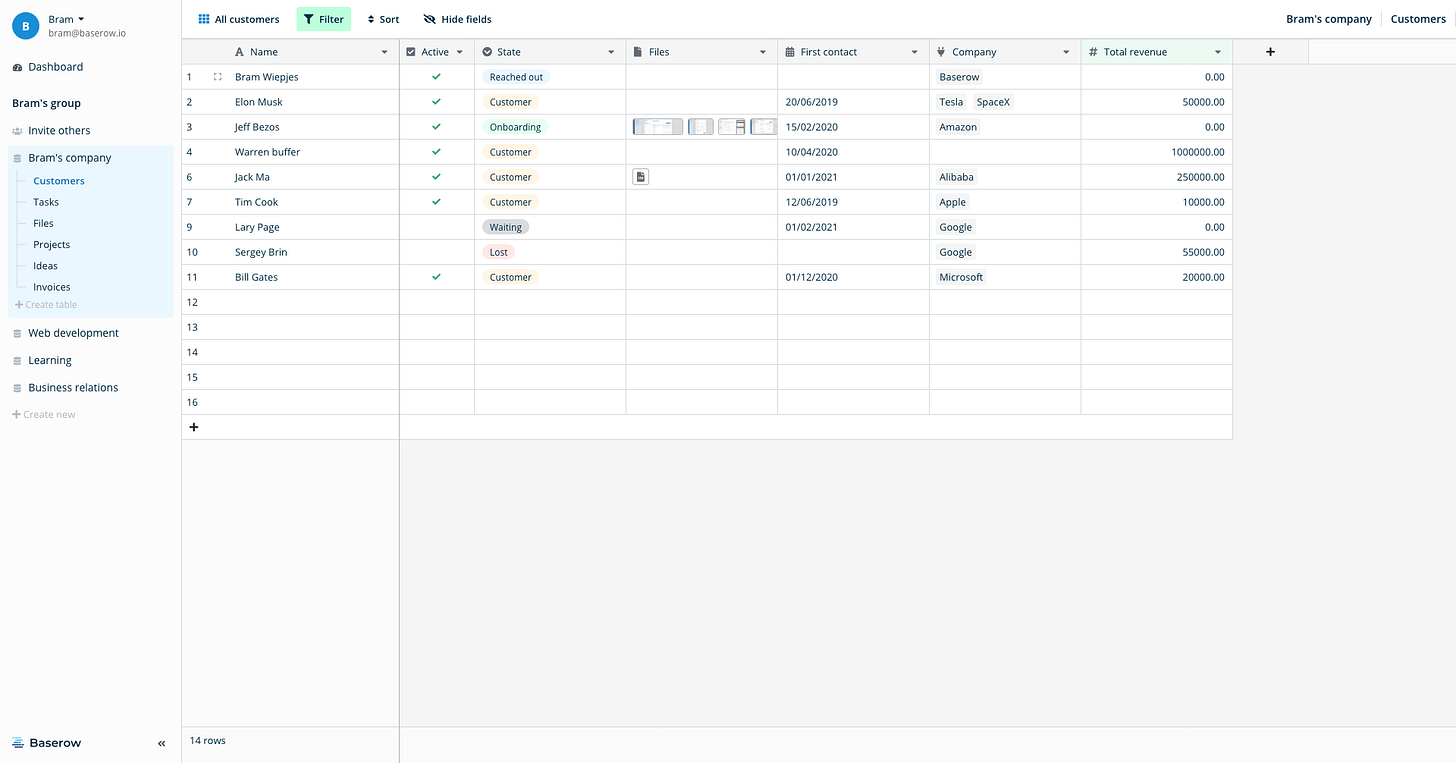The height and width of the screenshot is (763, 1456).
Task: Open first file thumbnail in Jeff Bezos row
Action: 658,127
